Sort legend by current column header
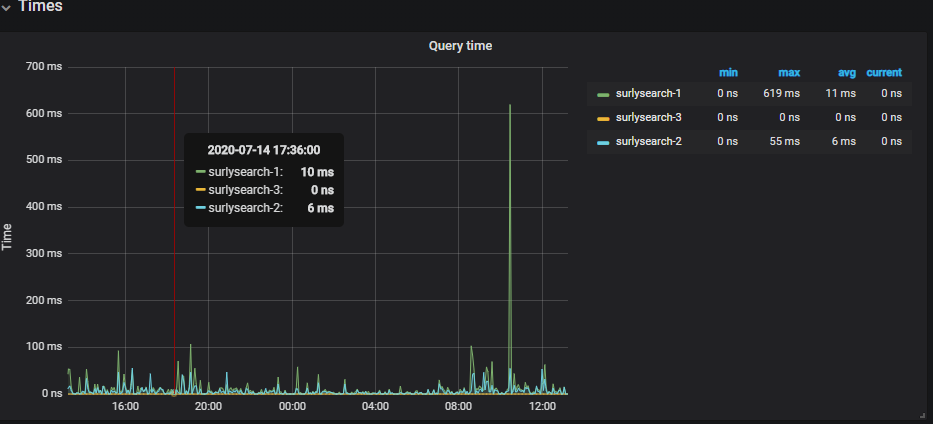 click(884, 73)
